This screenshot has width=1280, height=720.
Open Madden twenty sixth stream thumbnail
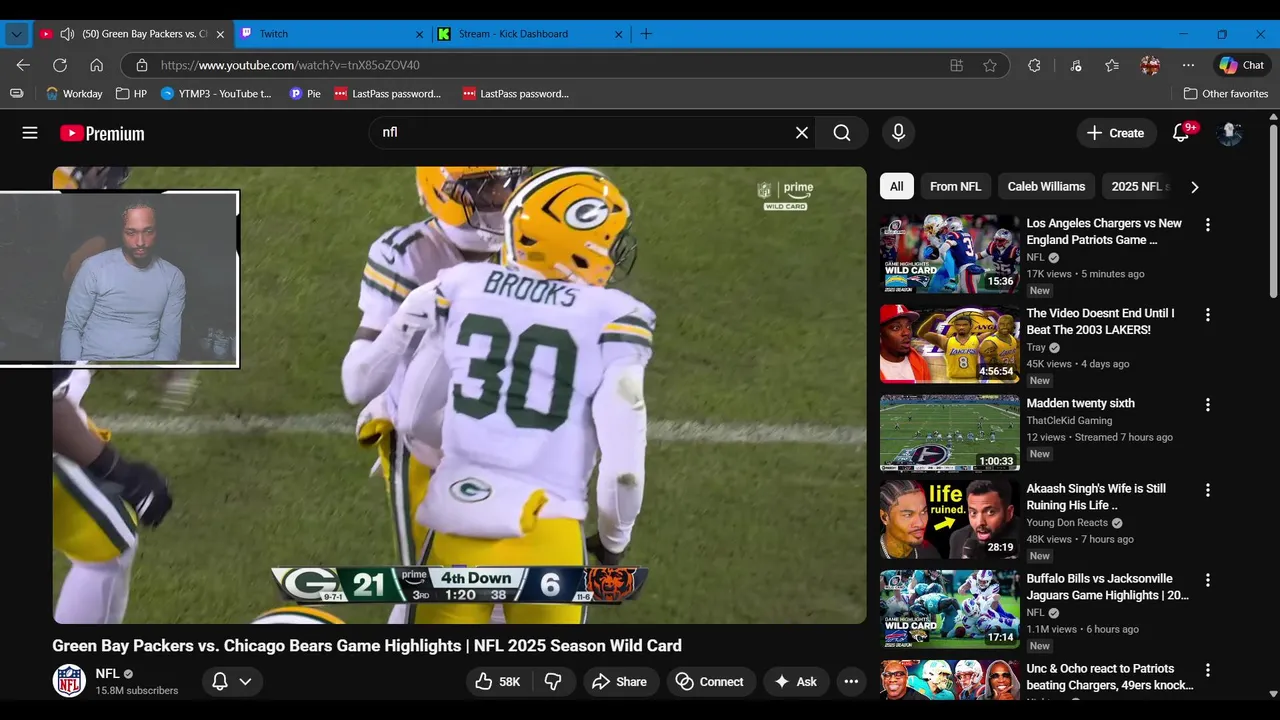tap(949, 432)
